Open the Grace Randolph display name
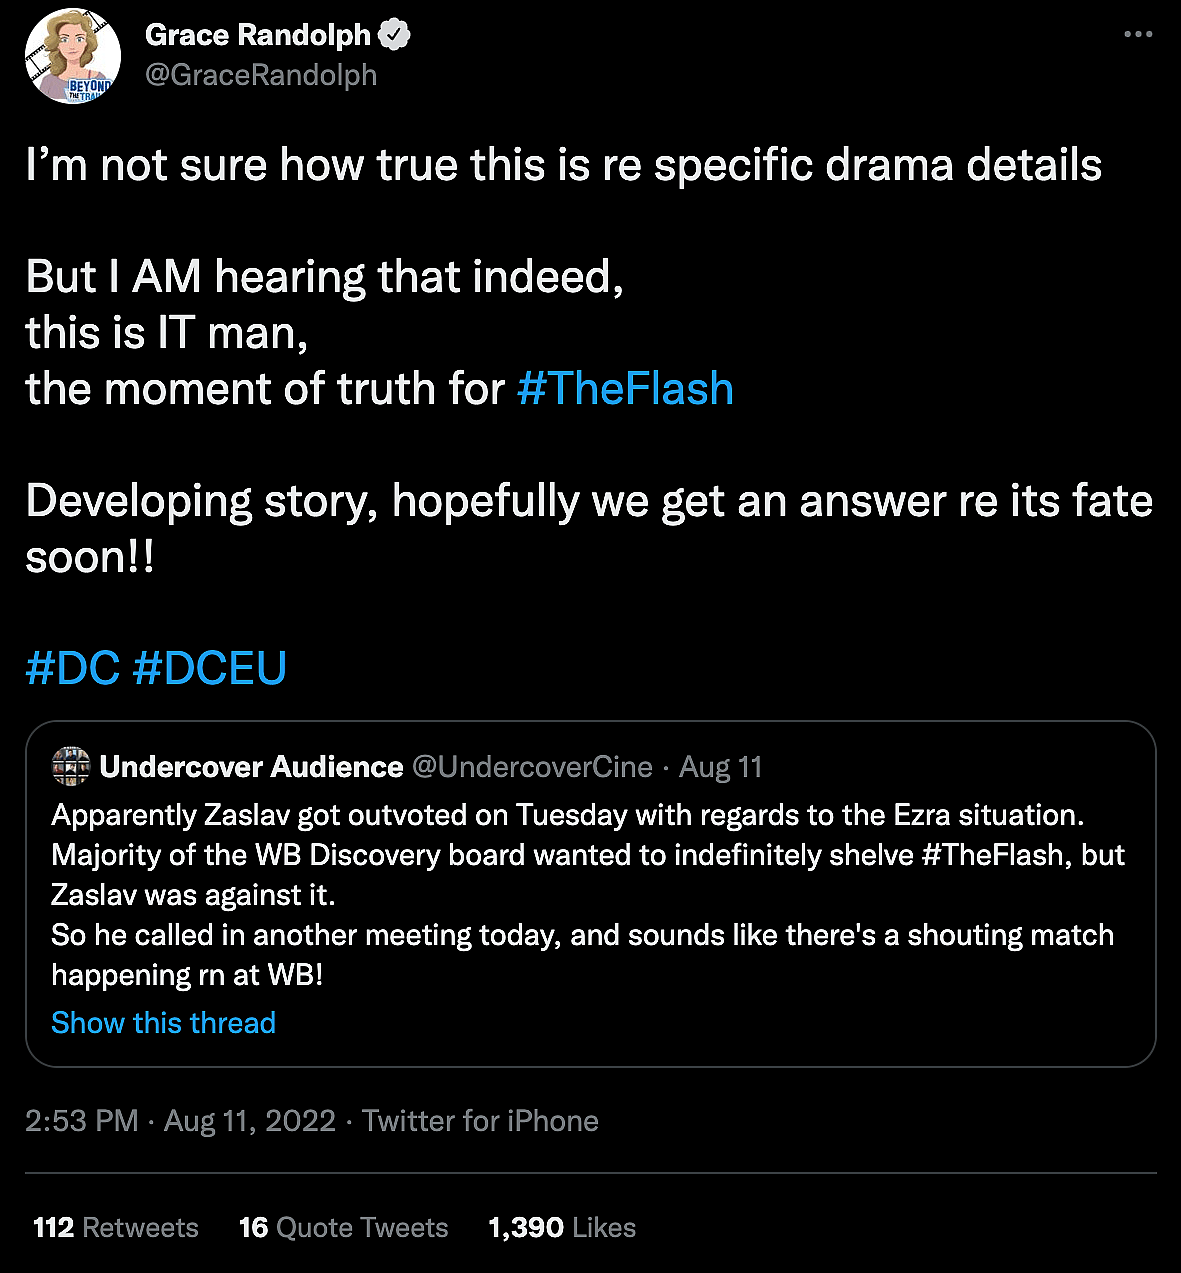Image resolution: width=1181 pixels, height=1273 pixels. (257, 35)
